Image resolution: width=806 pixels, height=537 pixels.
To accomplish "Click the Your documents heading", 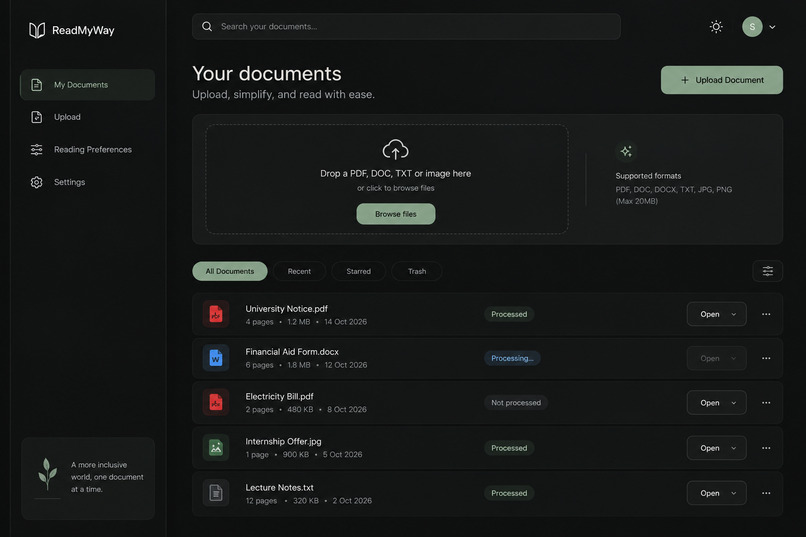I will [267, 74].
